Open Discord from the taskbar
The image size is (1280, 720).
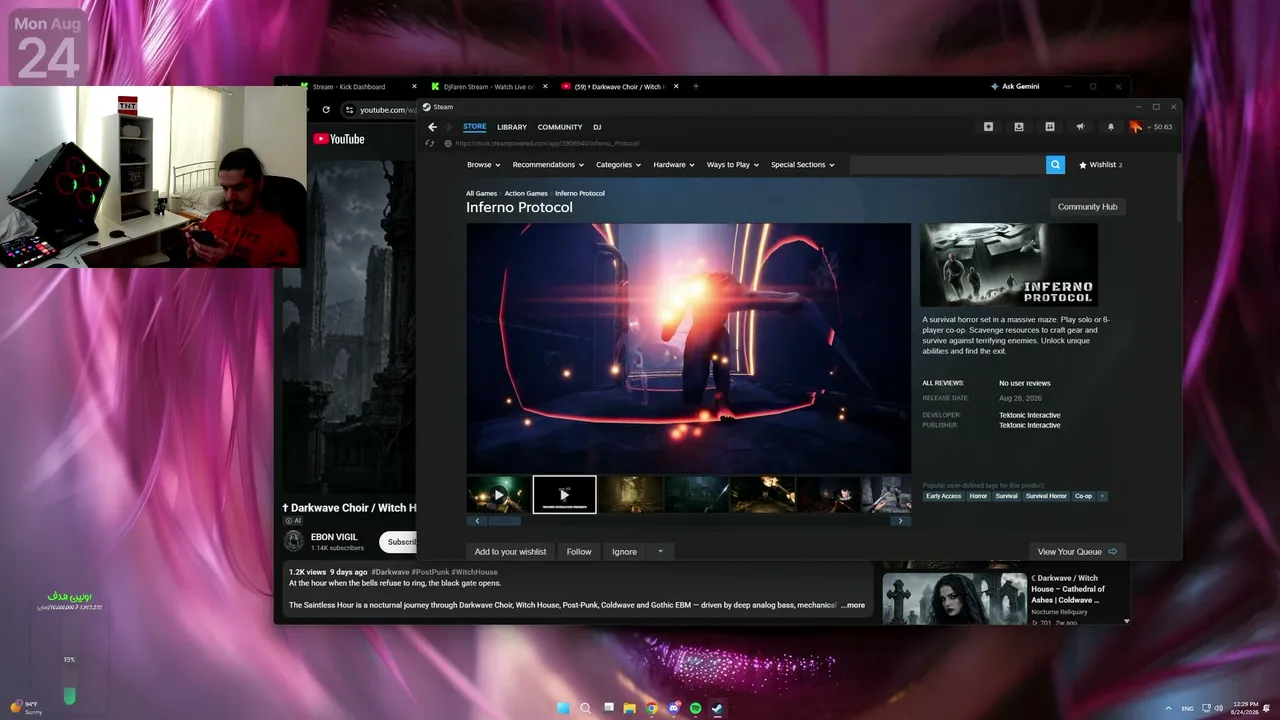tap(673, 708)
